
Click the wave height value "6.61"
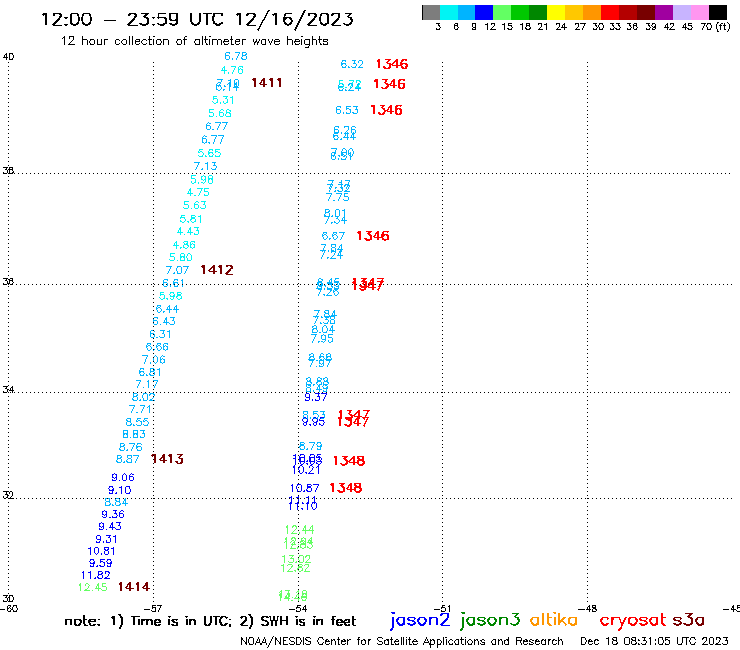click(x=173, y=283)
